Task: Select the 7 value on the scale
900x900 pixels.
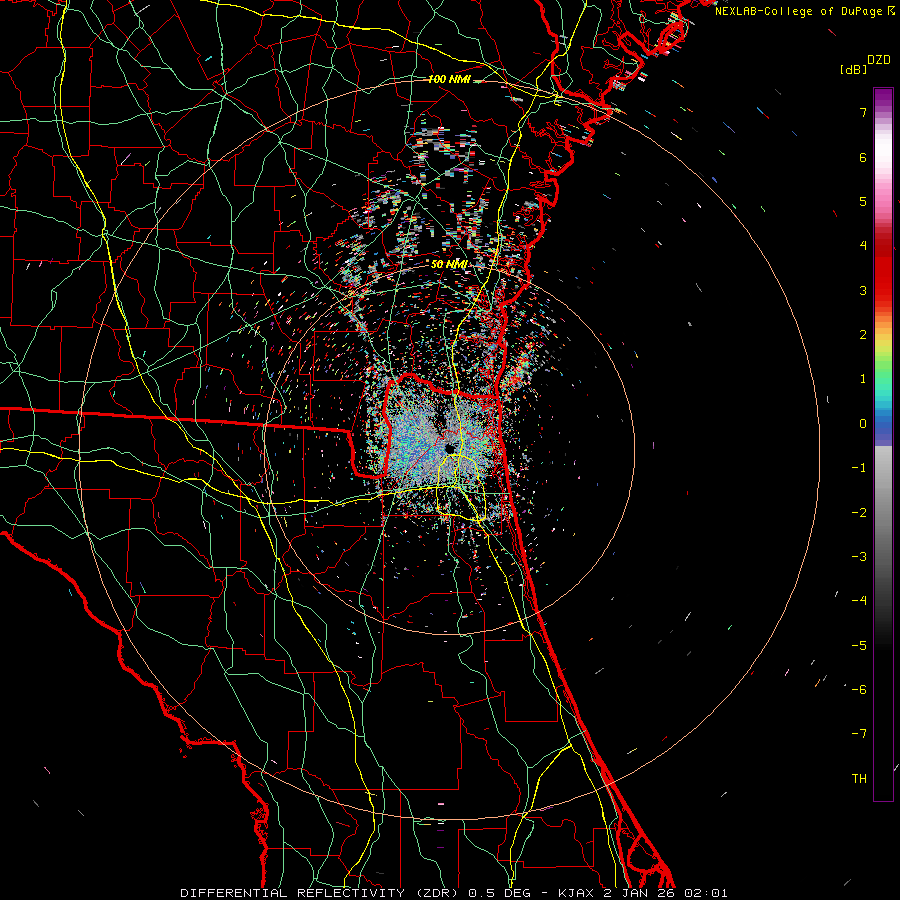Action: coord(862,112)
